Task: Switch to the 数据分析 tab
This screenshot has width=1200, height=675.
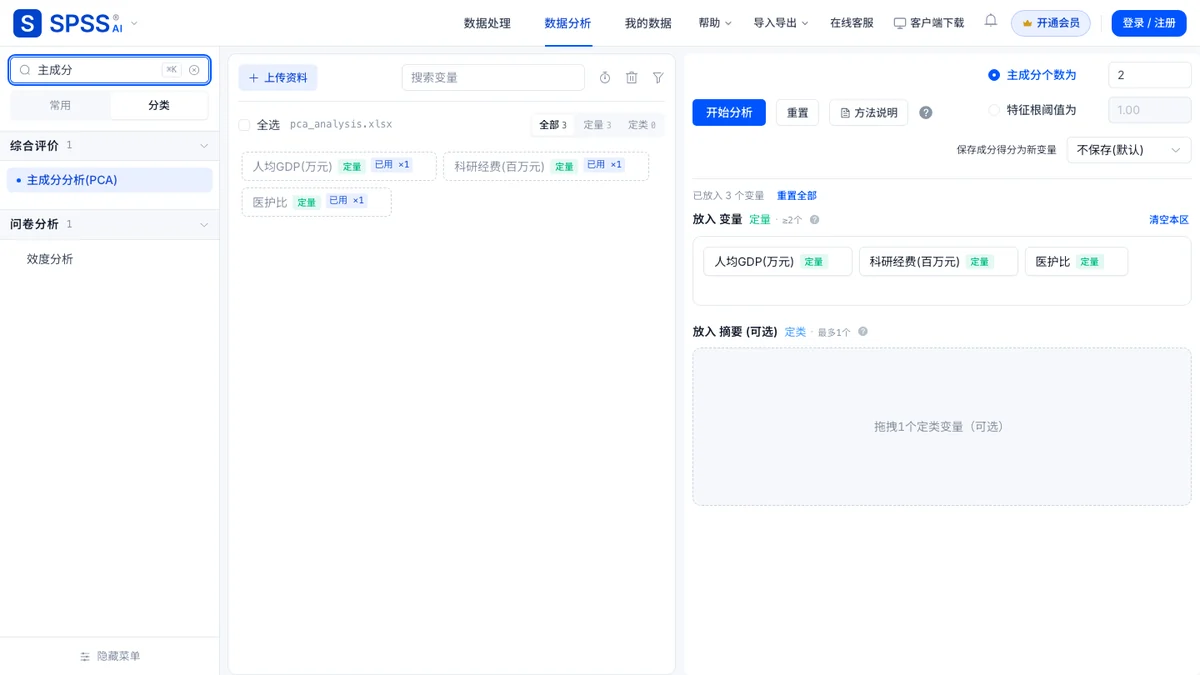Action: (x=567, y=23)
